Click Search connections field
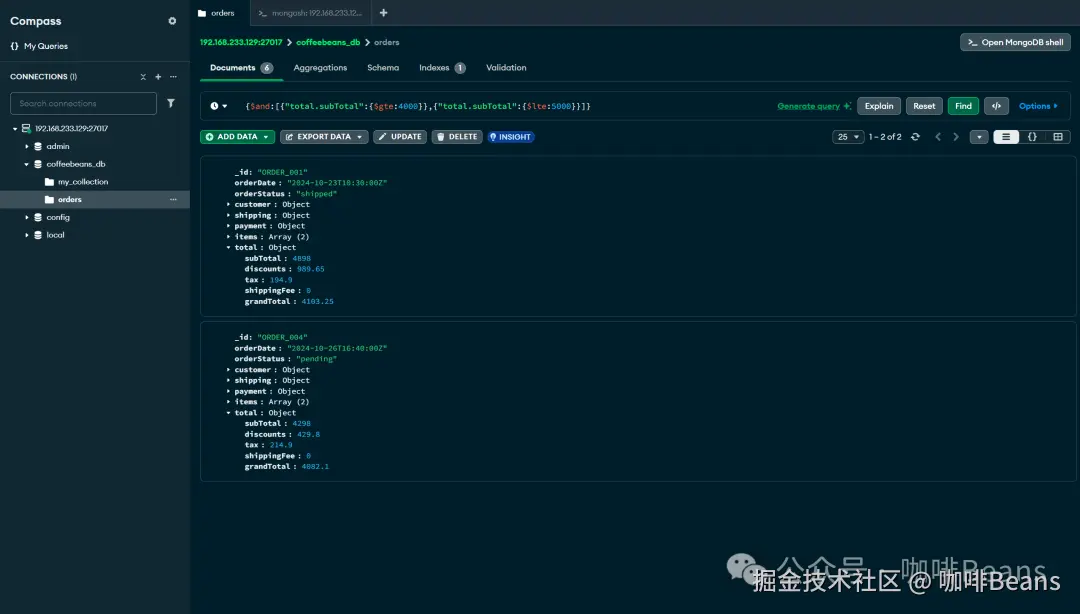This screenshot has height=614, width=1080. [x=83, y=103]
